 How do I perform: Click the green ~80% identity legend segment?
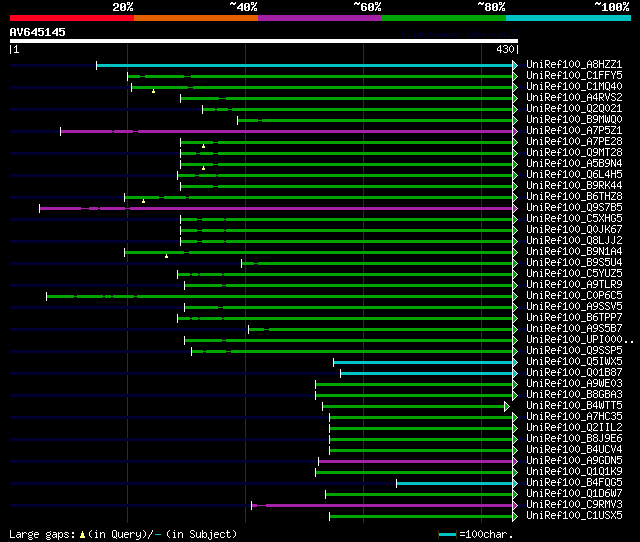[x=444, y=18]
